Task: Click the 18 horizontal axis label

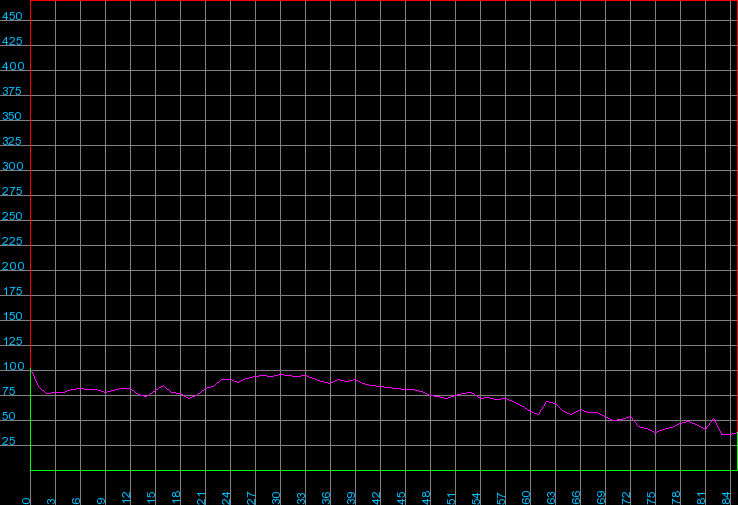Action: tap(176, 498)
